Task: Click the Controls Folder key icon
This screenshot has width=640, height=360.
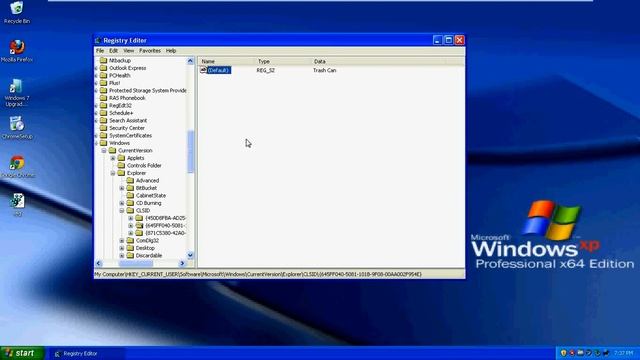Action: [x=121, y=166]
